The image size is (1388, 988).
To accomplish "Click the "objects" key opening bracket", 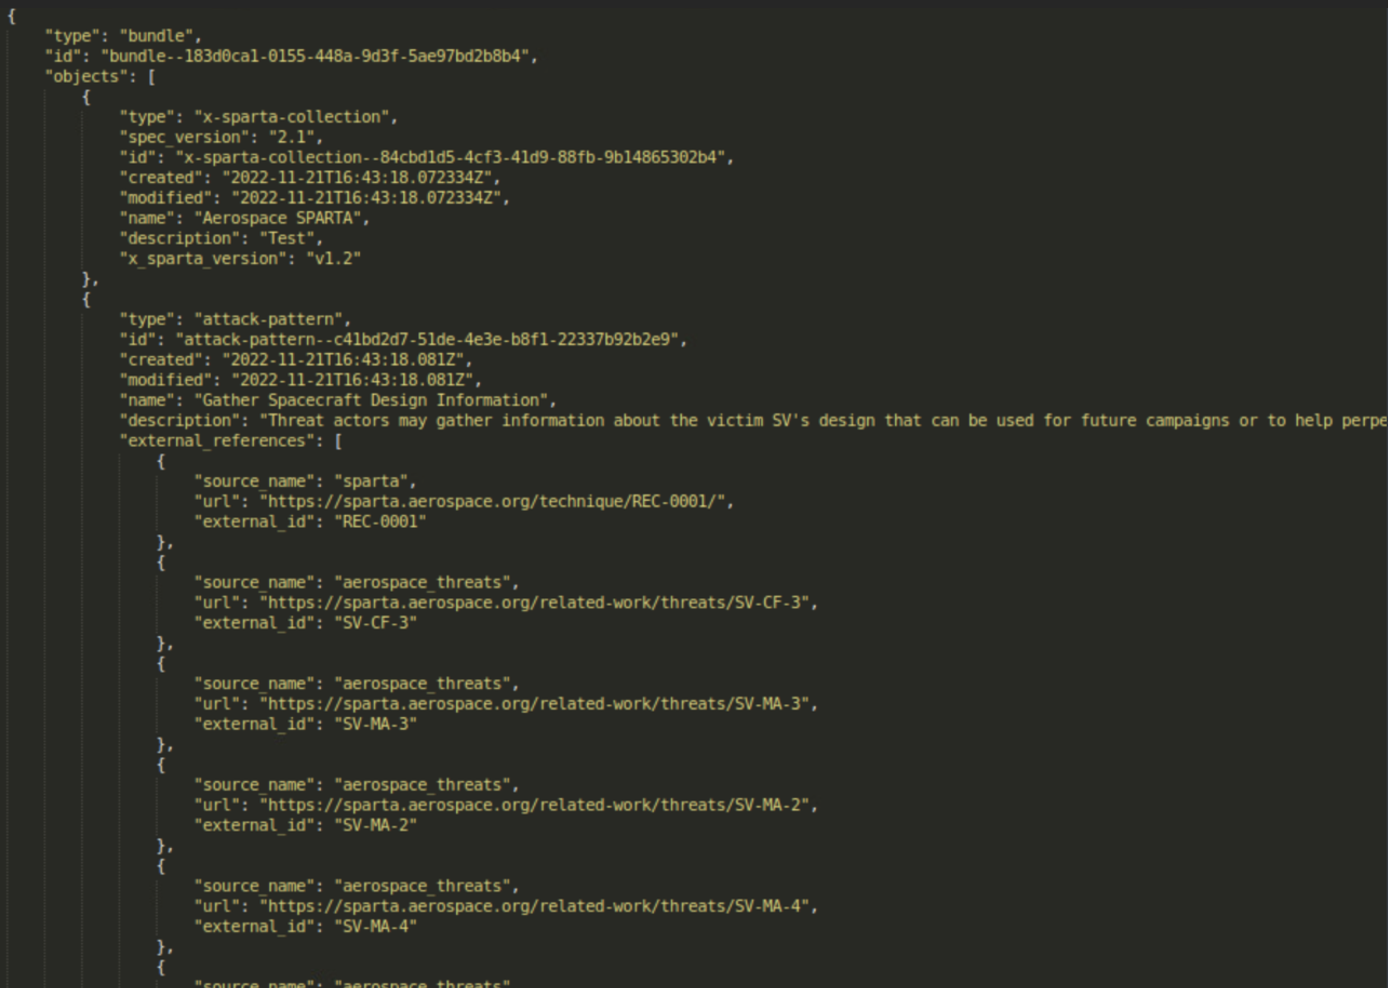I will [x=151, y=76].
